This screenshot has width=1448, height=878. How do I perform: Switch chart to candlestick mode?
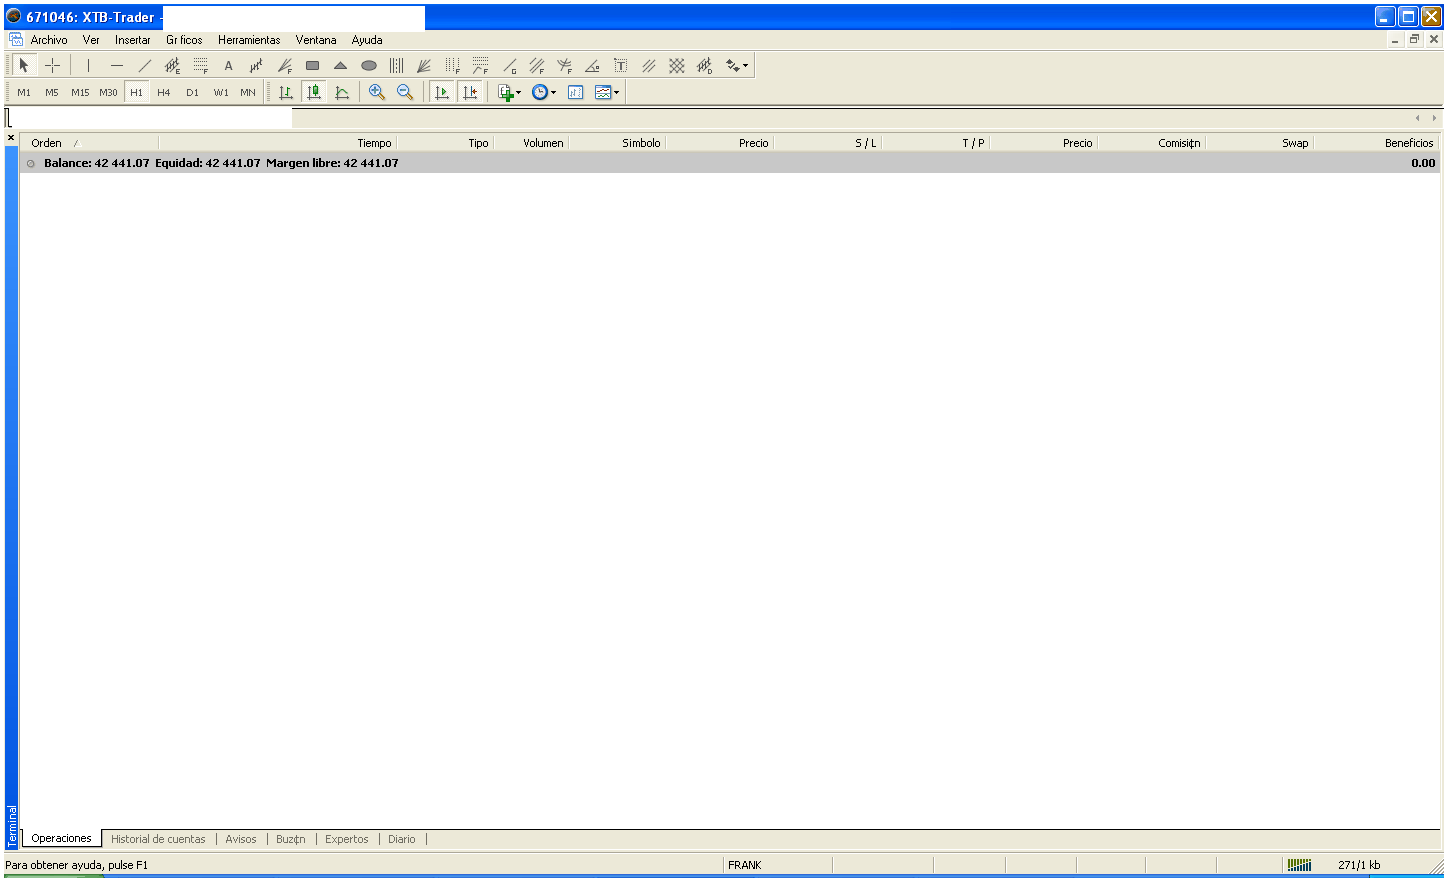tap(314, 92)
